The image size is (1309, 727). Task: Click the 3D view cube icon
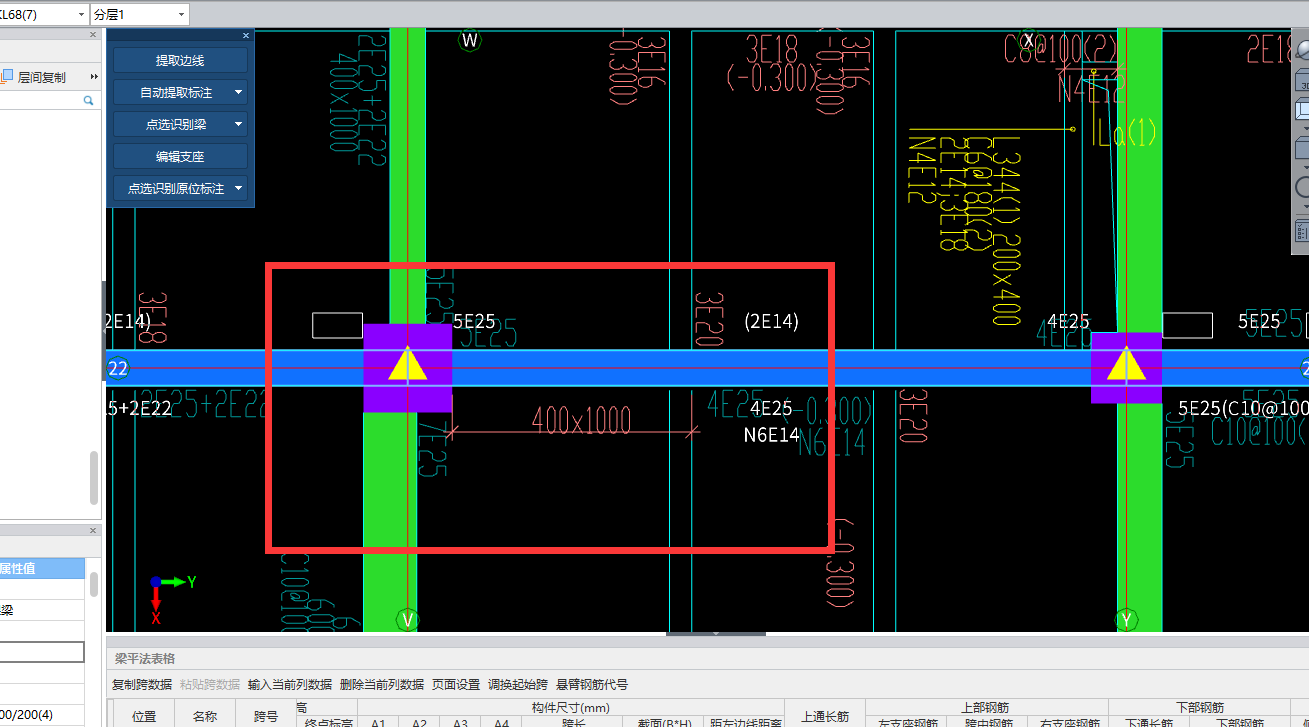[1302, 82]
